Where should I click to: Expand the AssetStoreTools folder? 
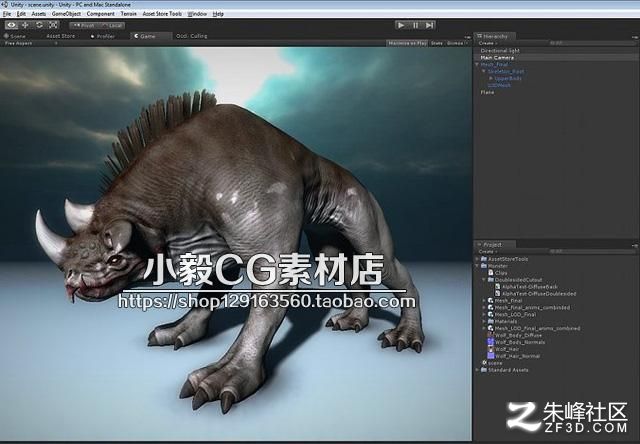coord(477,259)
